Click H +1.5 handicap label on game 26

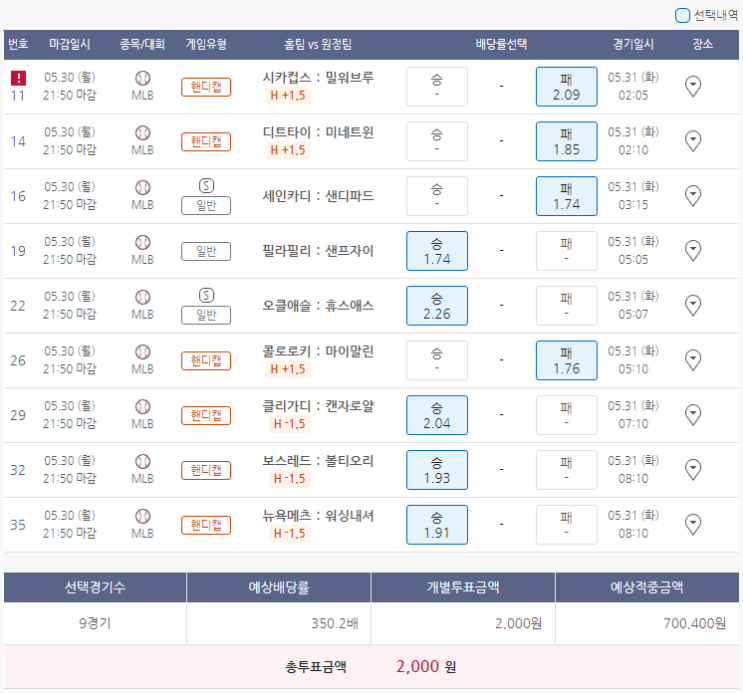point(288,369)
